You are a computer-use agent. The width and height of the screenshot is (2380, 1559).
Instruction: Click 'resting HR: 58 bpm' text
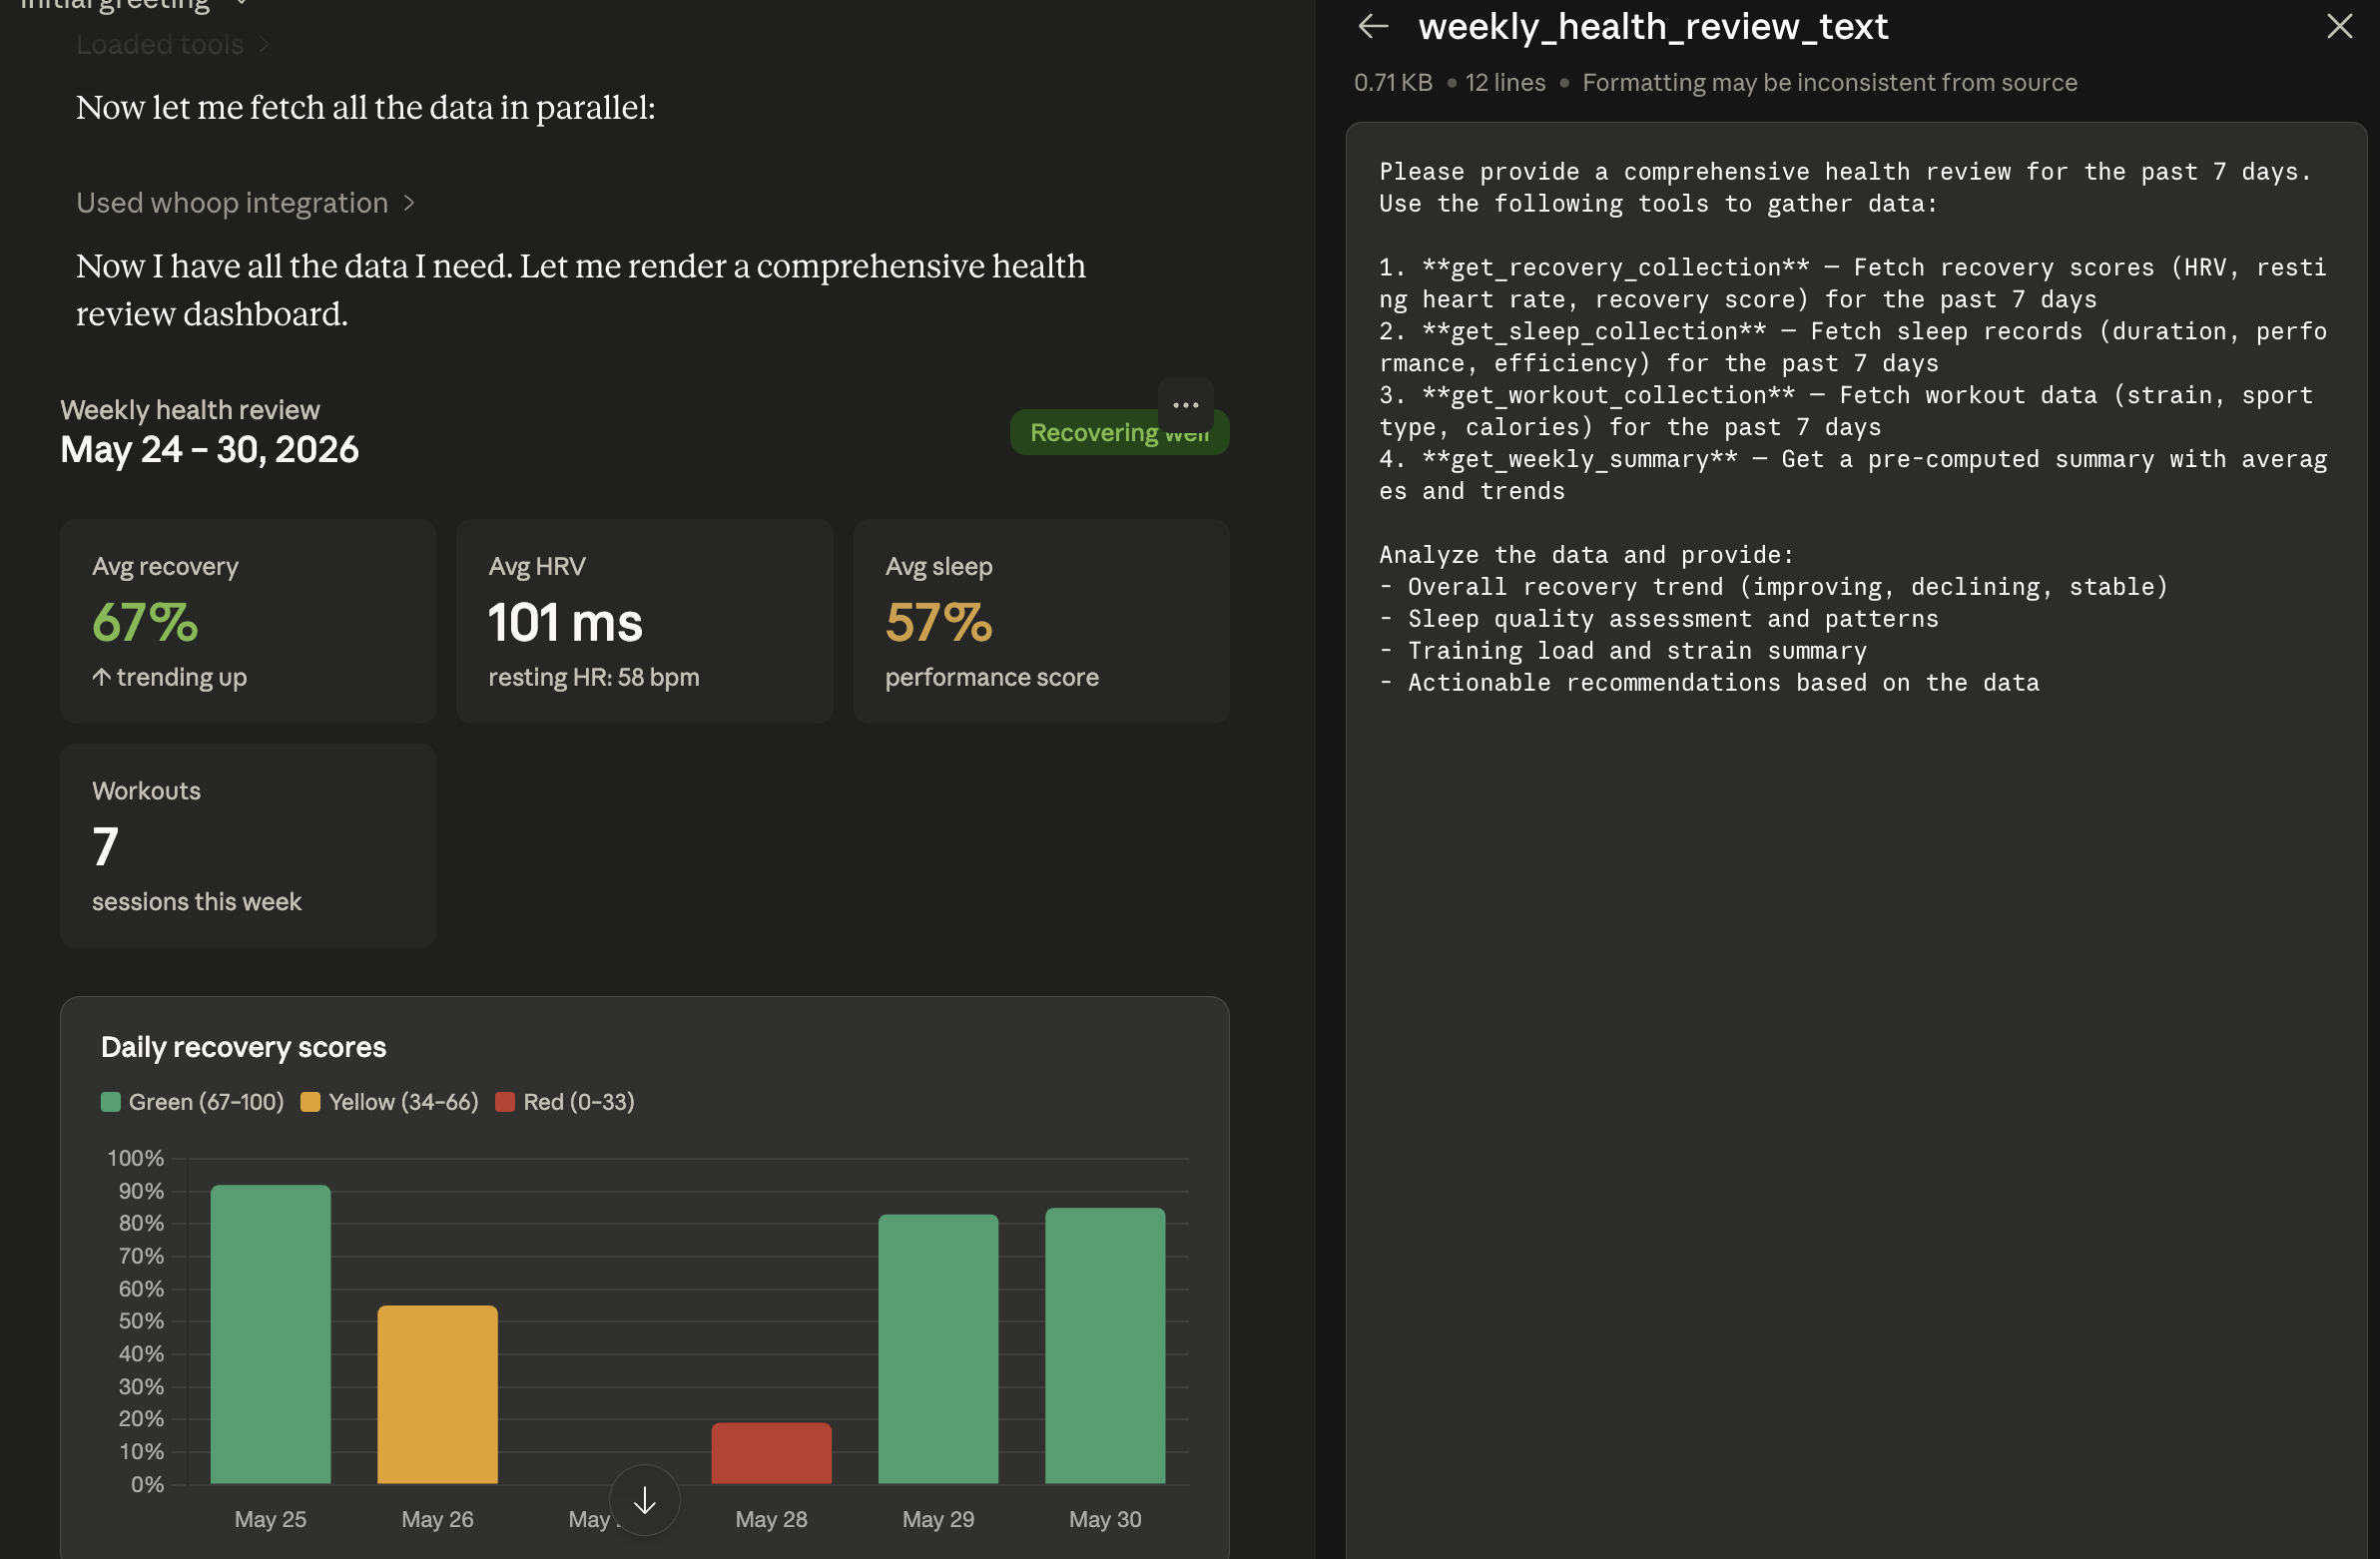pyautogui.click(x=594, y=677)
